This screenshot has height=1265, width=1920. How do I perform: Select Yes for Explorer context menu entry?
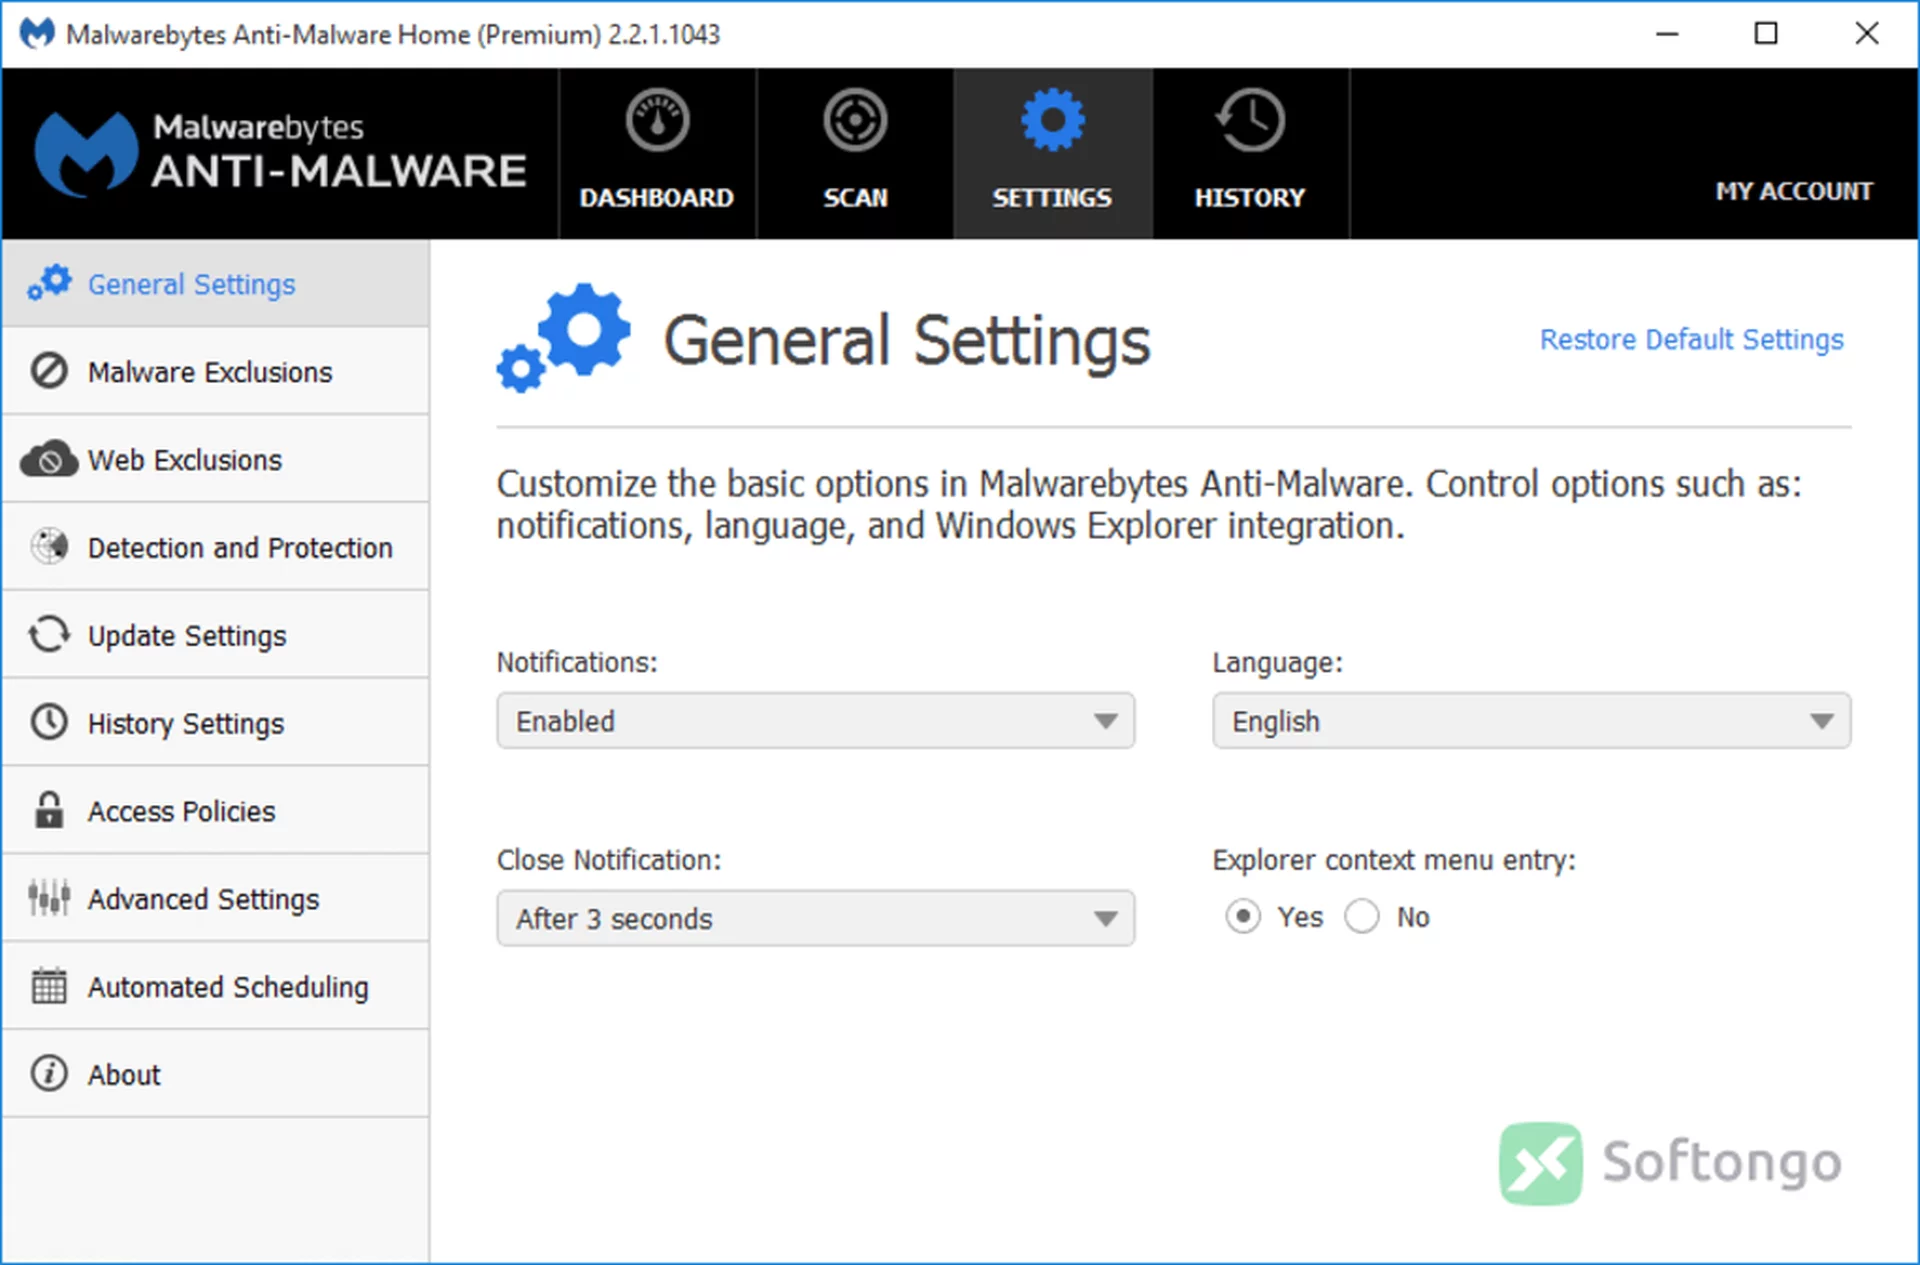[1243, 916]
